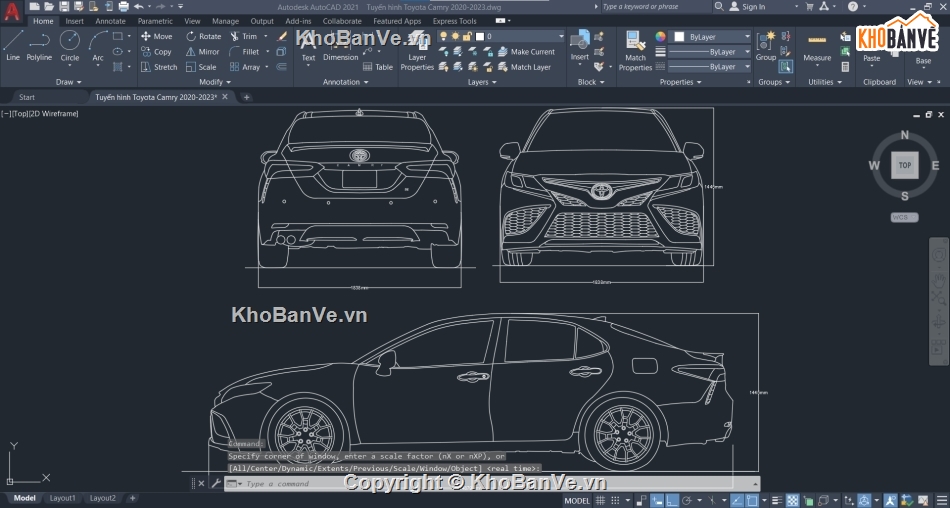Open a drawing with the Open folder icon
The image size is (950, 508).
(x=49, y=7)
